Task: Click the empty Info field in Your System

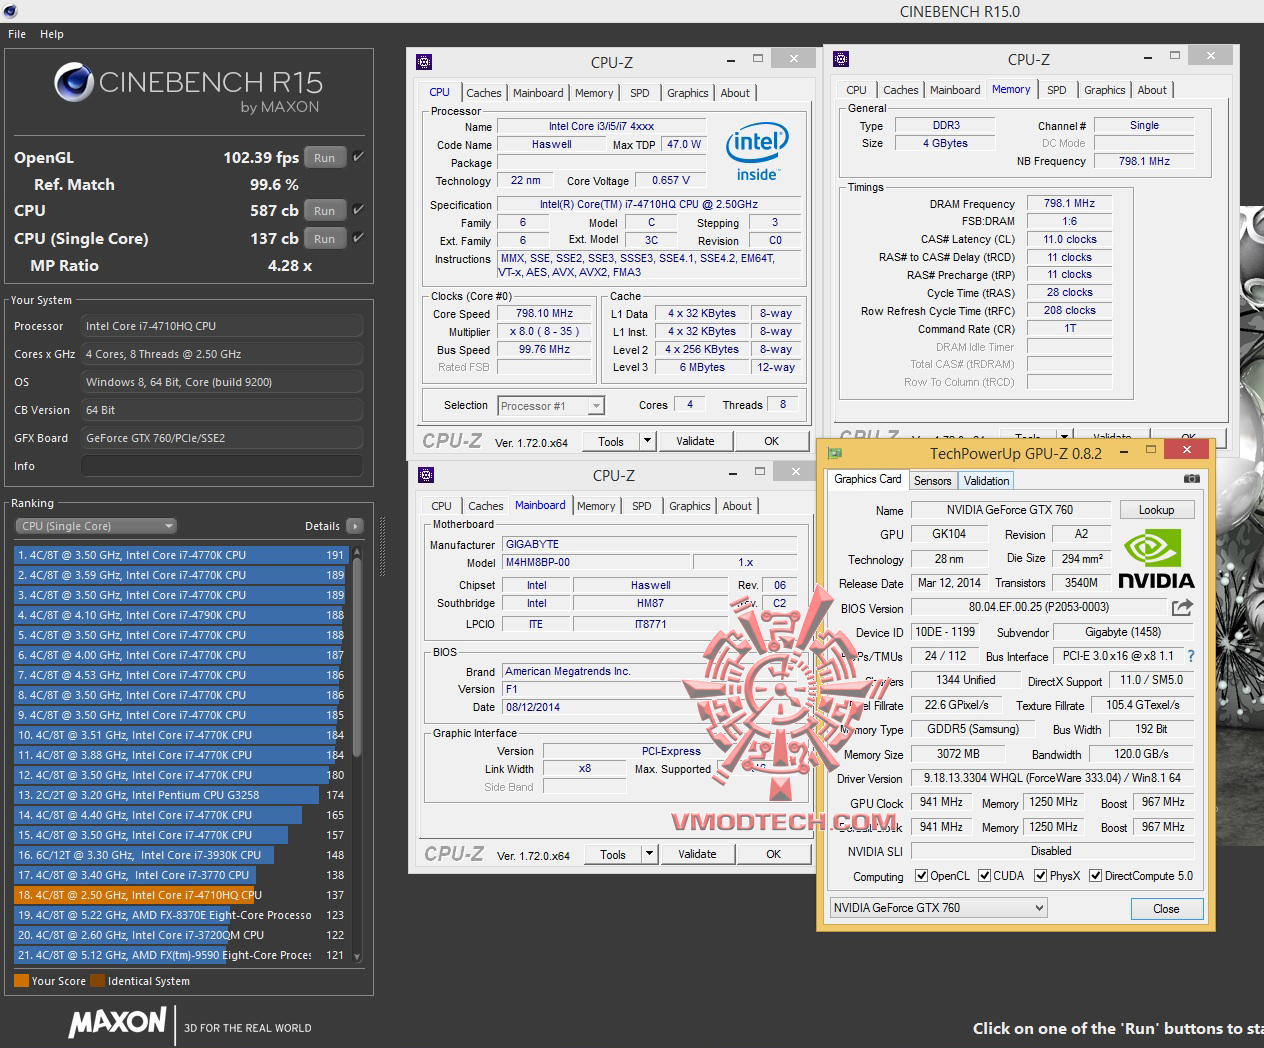Action: coord(222,466)
